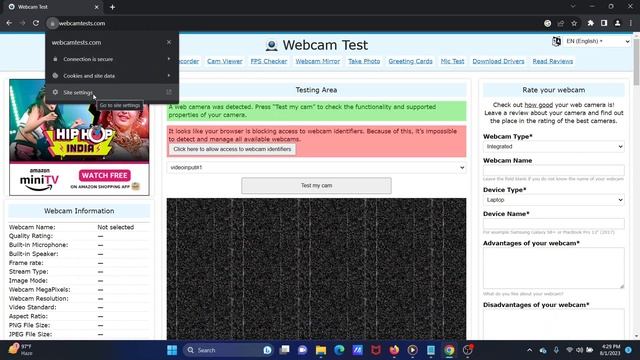The image size is (640, 360).
Task: Click the Device Name input field
Action: coord(553,224)
